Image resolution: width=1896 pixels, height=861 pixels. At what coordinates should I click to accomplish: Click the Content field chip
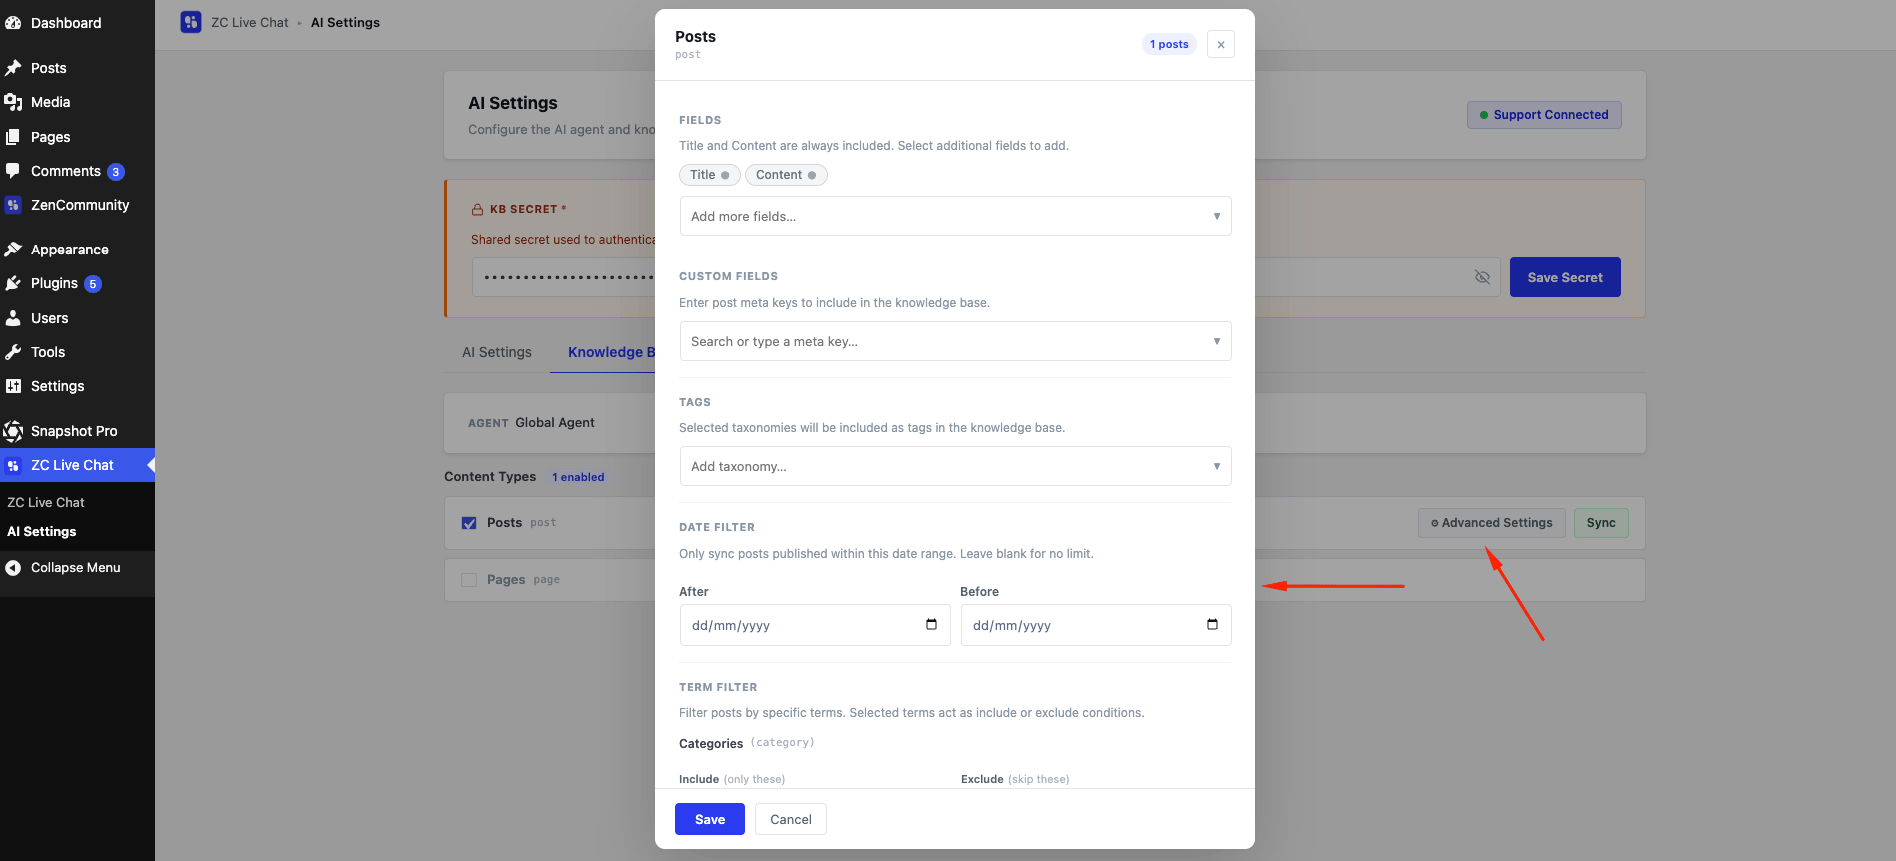coord(786,175)
